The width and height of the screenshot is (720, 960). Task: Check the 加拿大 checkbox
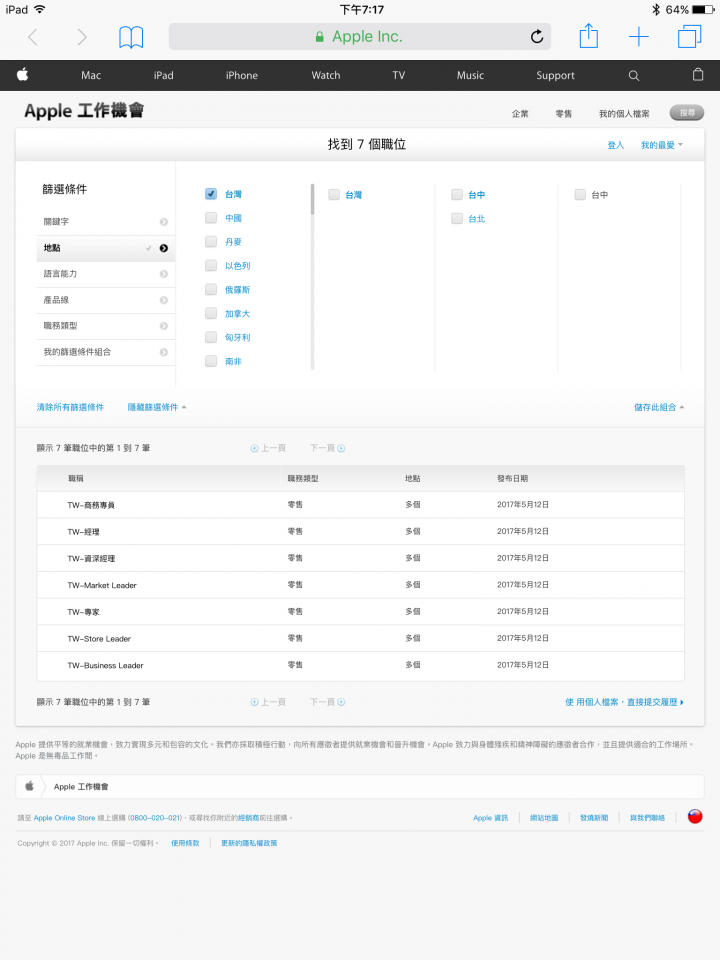tap(211, 313)
